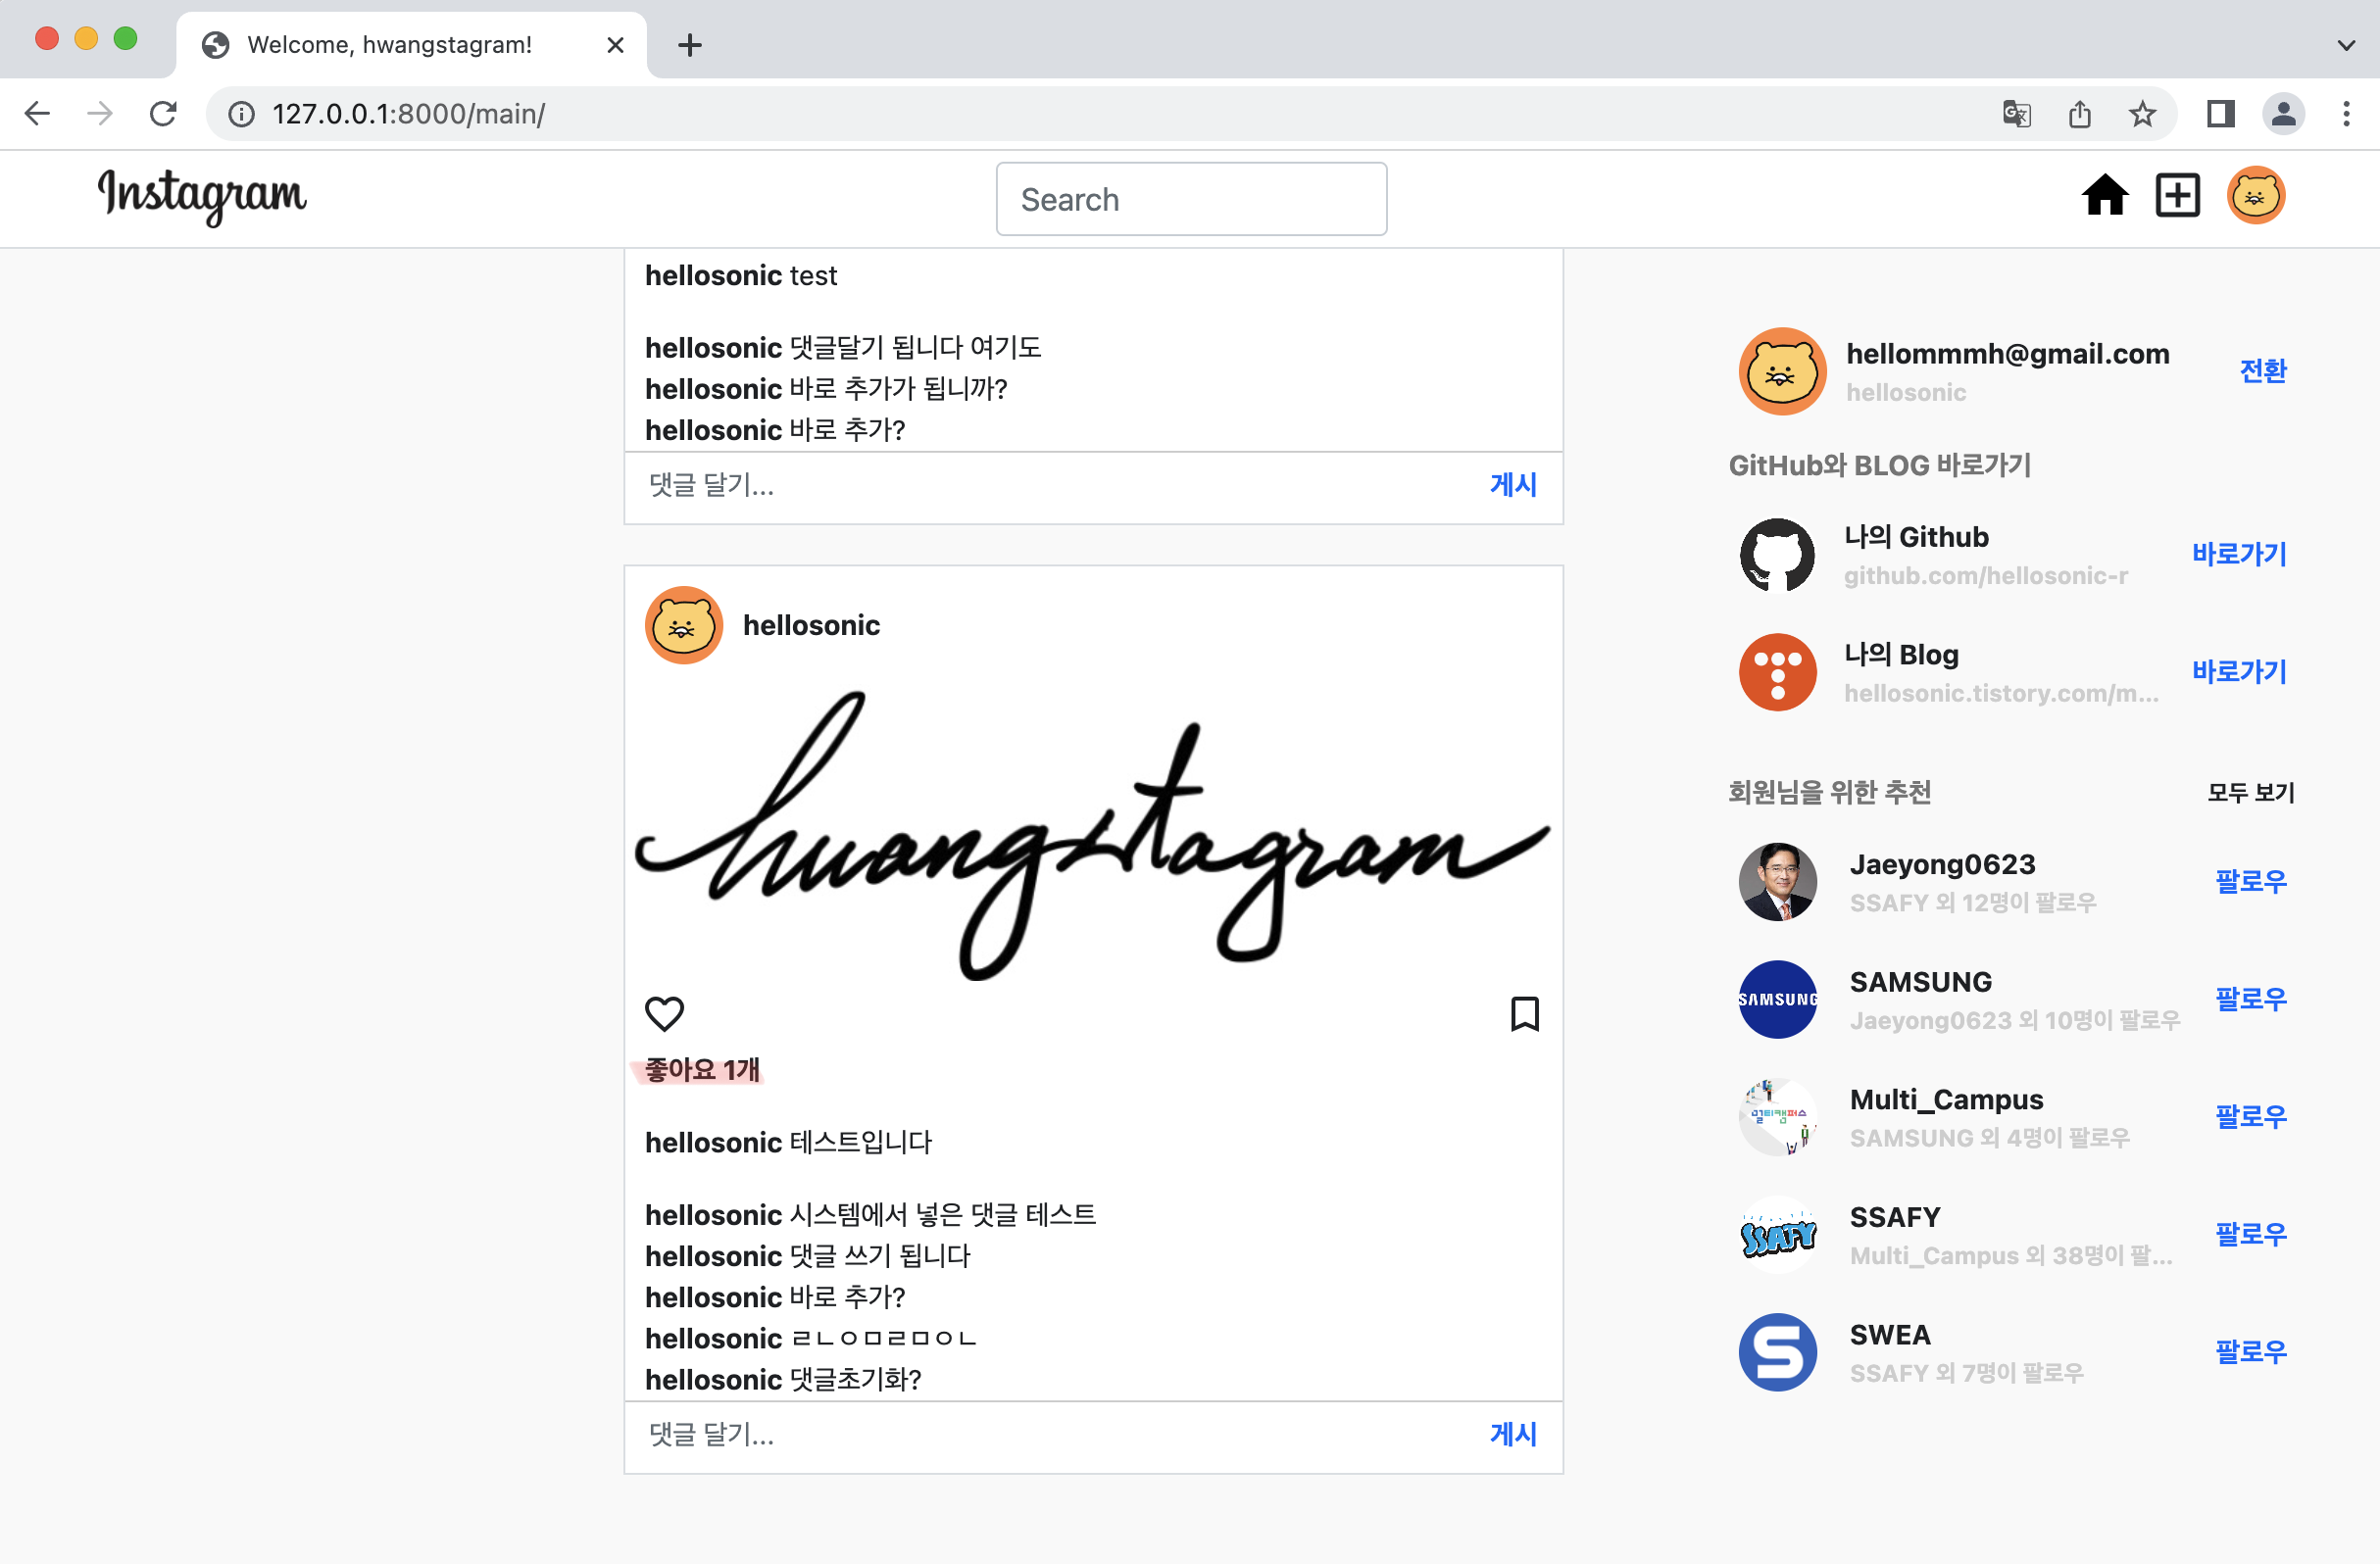
Task: Like the hwangstagram post with heart icon
Action: click(664, 1013)
